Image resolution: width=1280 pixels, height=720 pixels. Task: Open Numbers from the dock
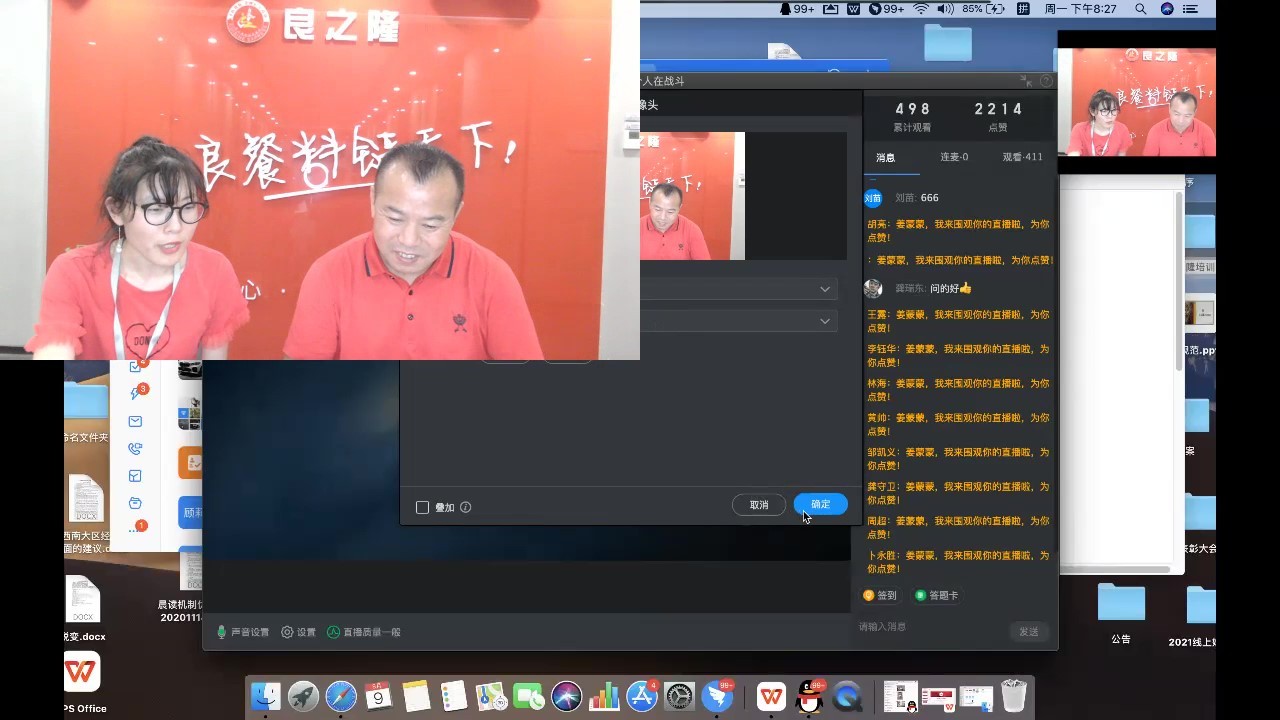click(604, 696)
